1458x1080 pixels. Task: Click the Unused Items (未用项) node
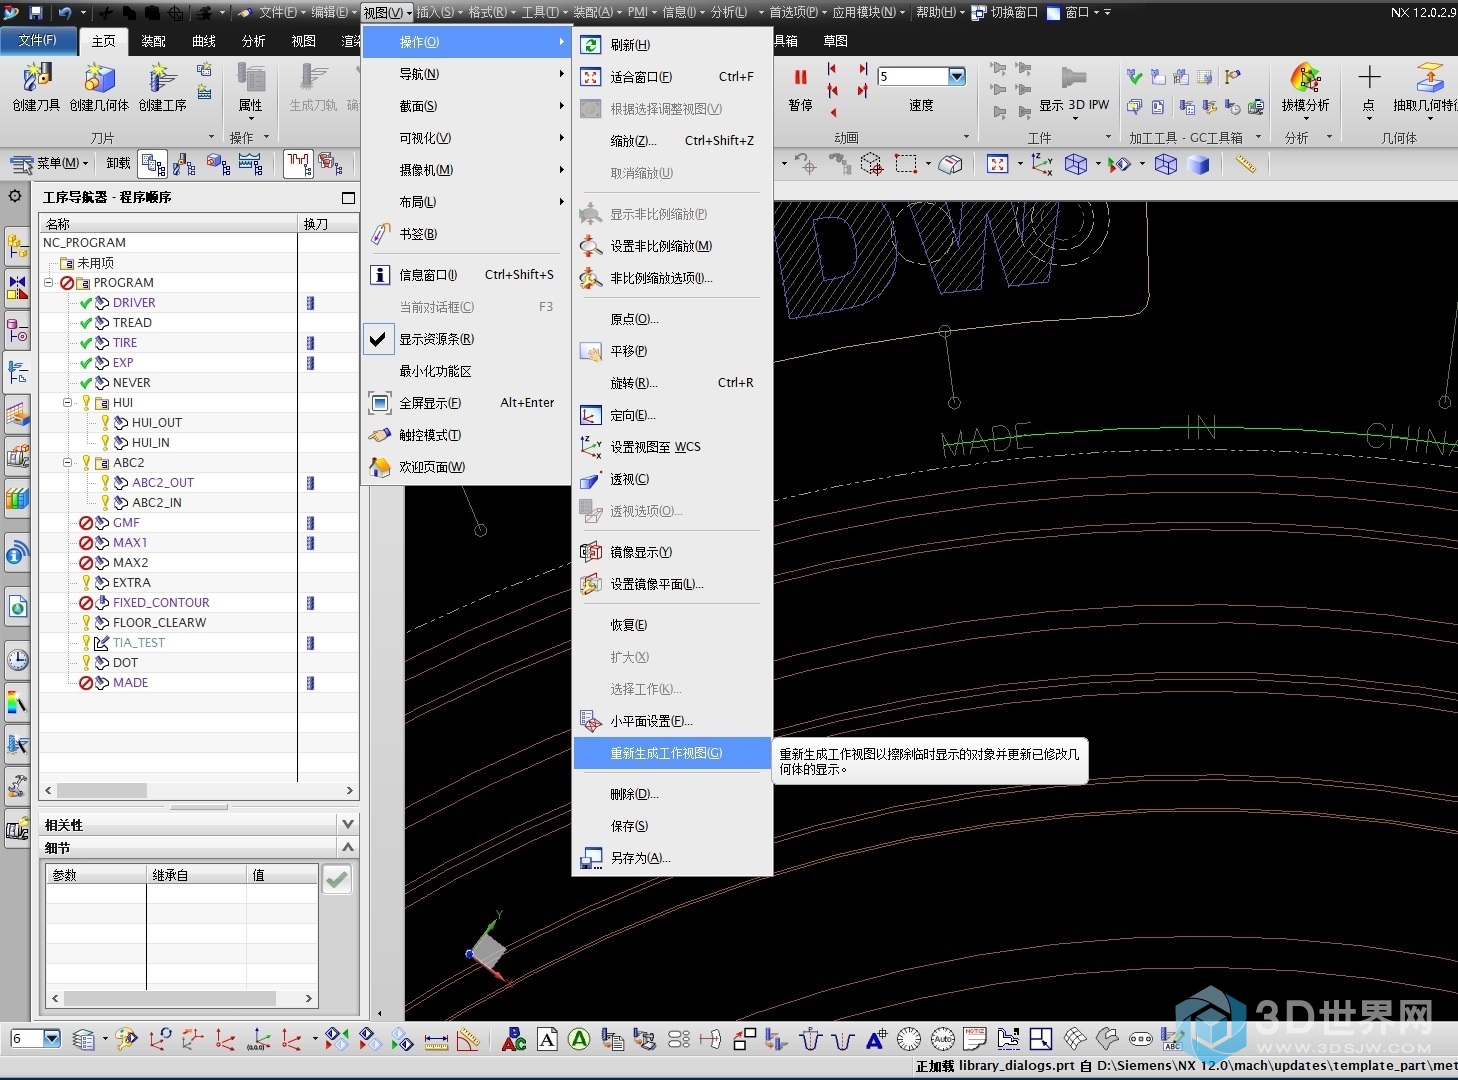coord(95,263)
